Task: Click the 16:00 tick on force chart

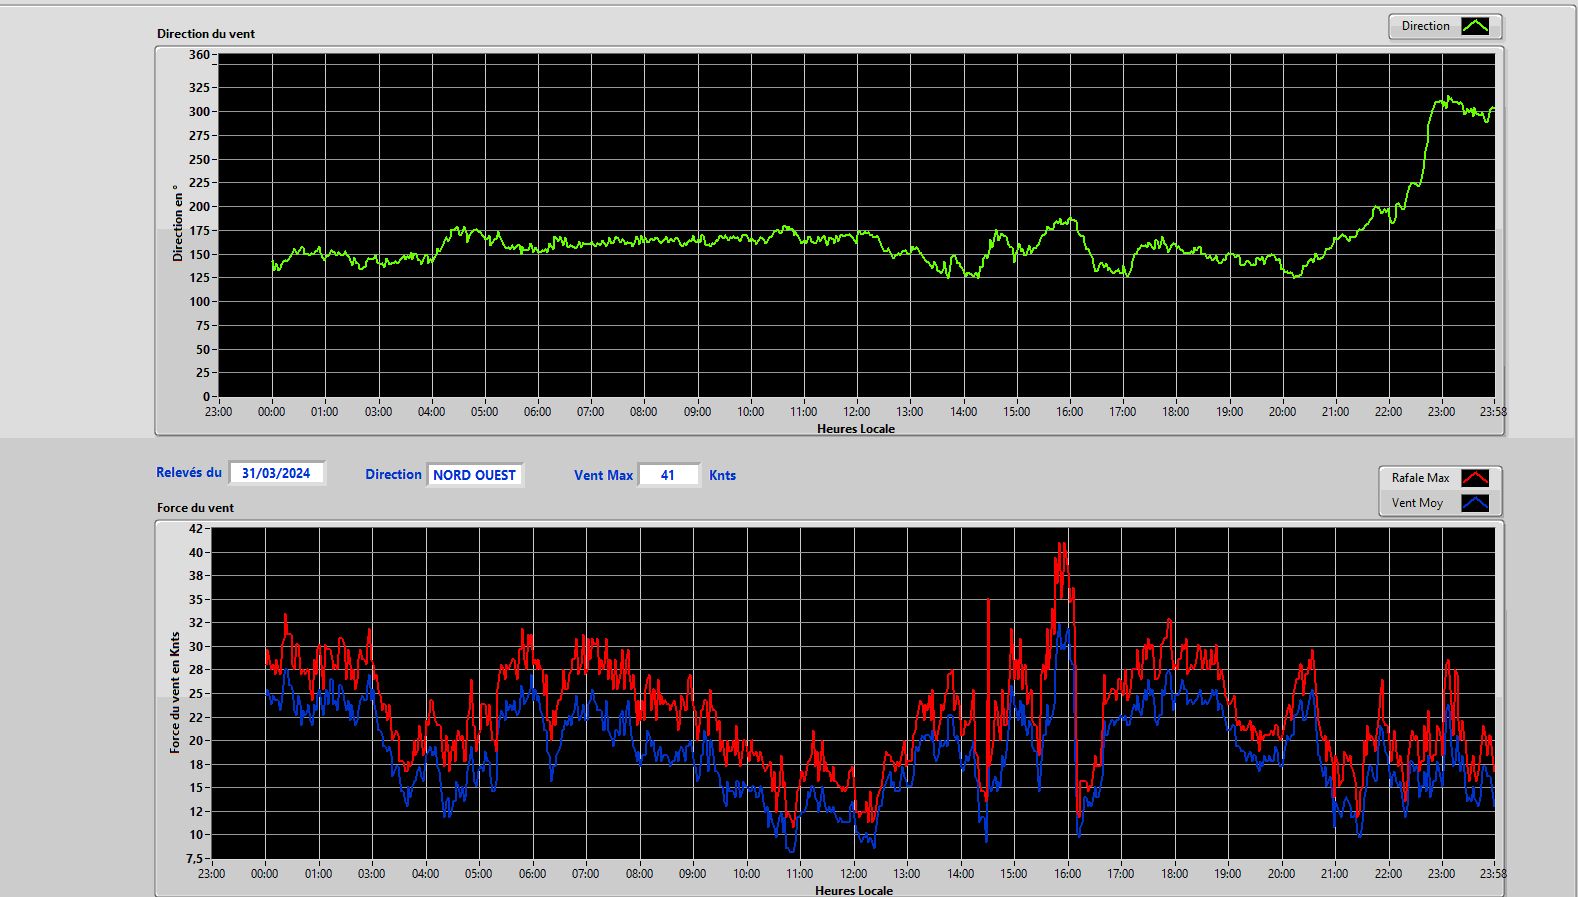Action: (1067, 873)
